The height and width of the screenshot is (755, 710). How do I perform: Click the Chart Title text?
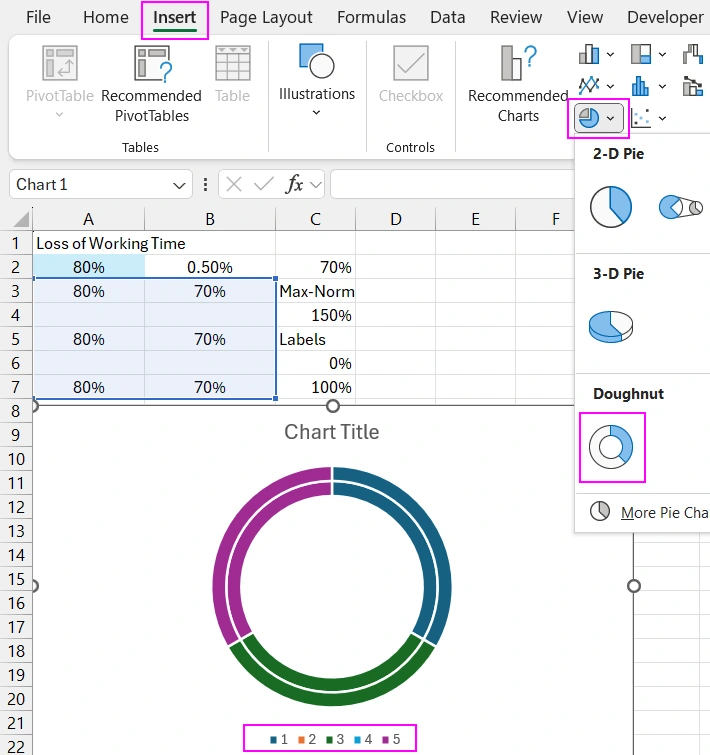(x=332, y=432)
